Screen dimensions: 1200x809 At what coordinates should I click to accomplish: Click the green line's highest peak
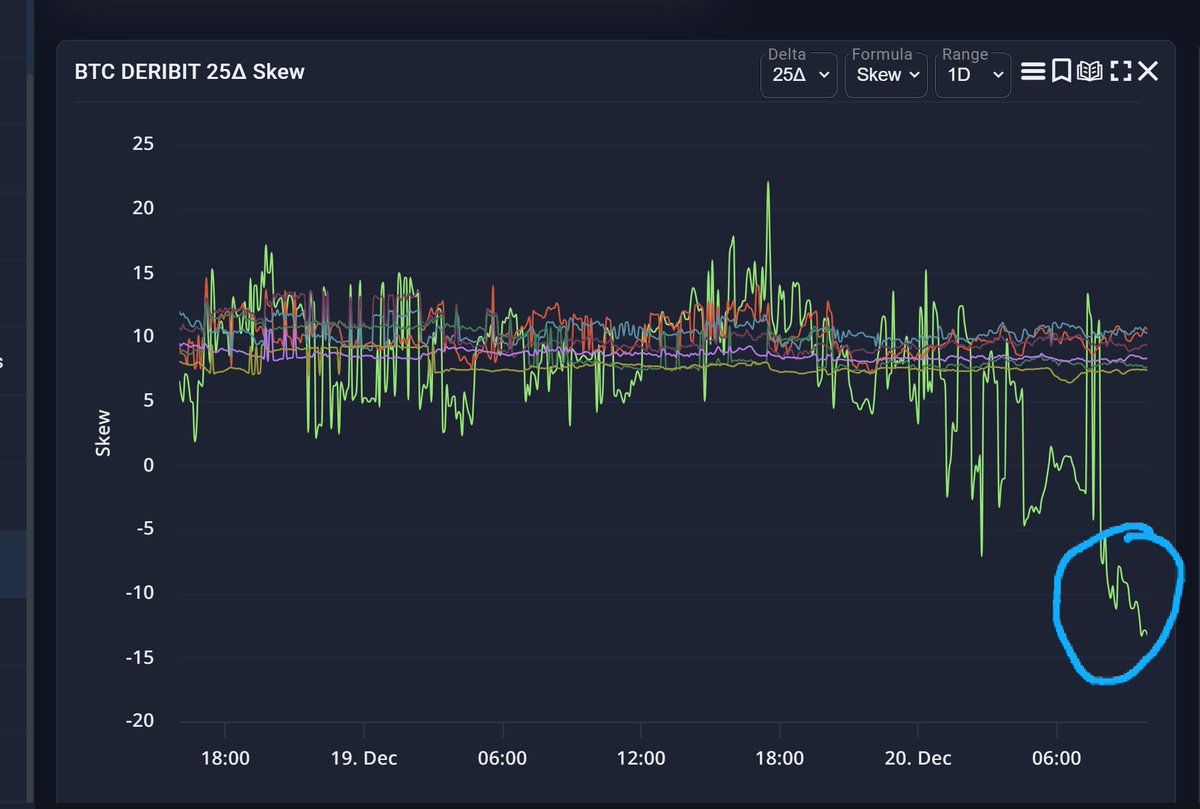tap(768, 184)
